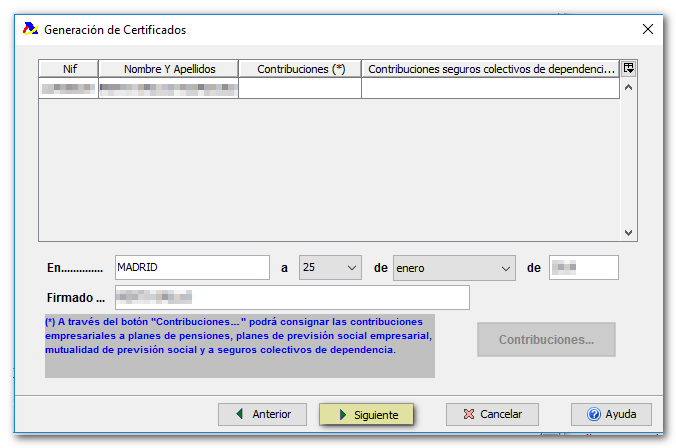Go back with the Anterior button
This screenshot has width=676, height=448.
point(261,414)
